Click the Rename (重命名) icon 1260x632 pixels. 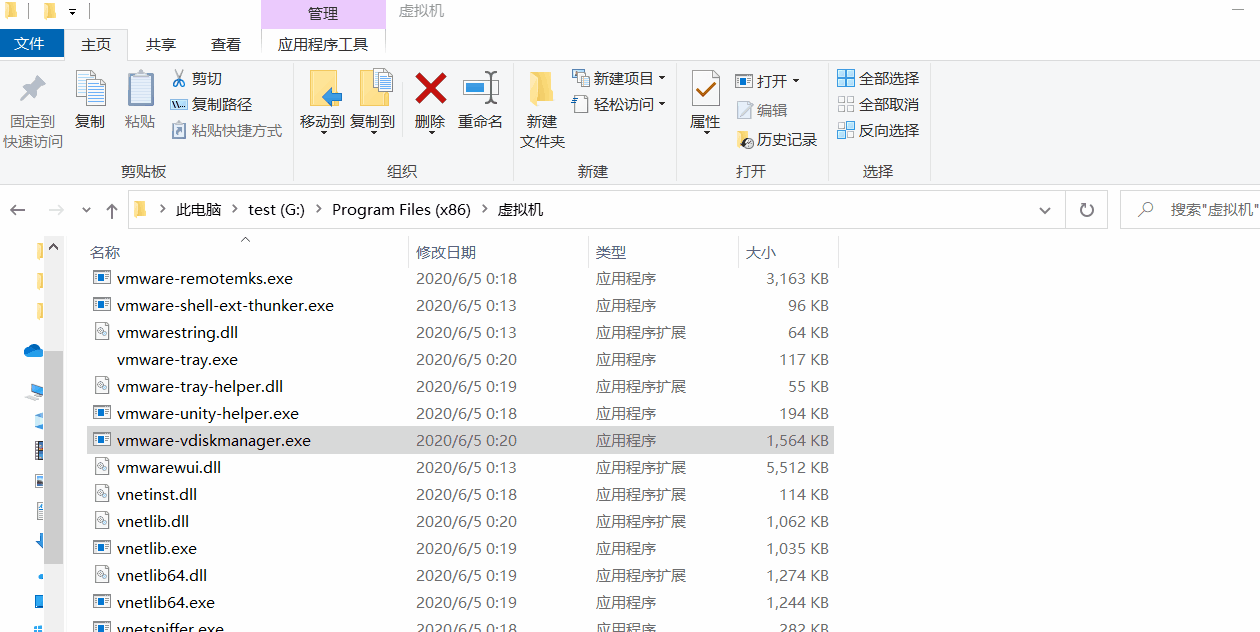pos(480,88)
